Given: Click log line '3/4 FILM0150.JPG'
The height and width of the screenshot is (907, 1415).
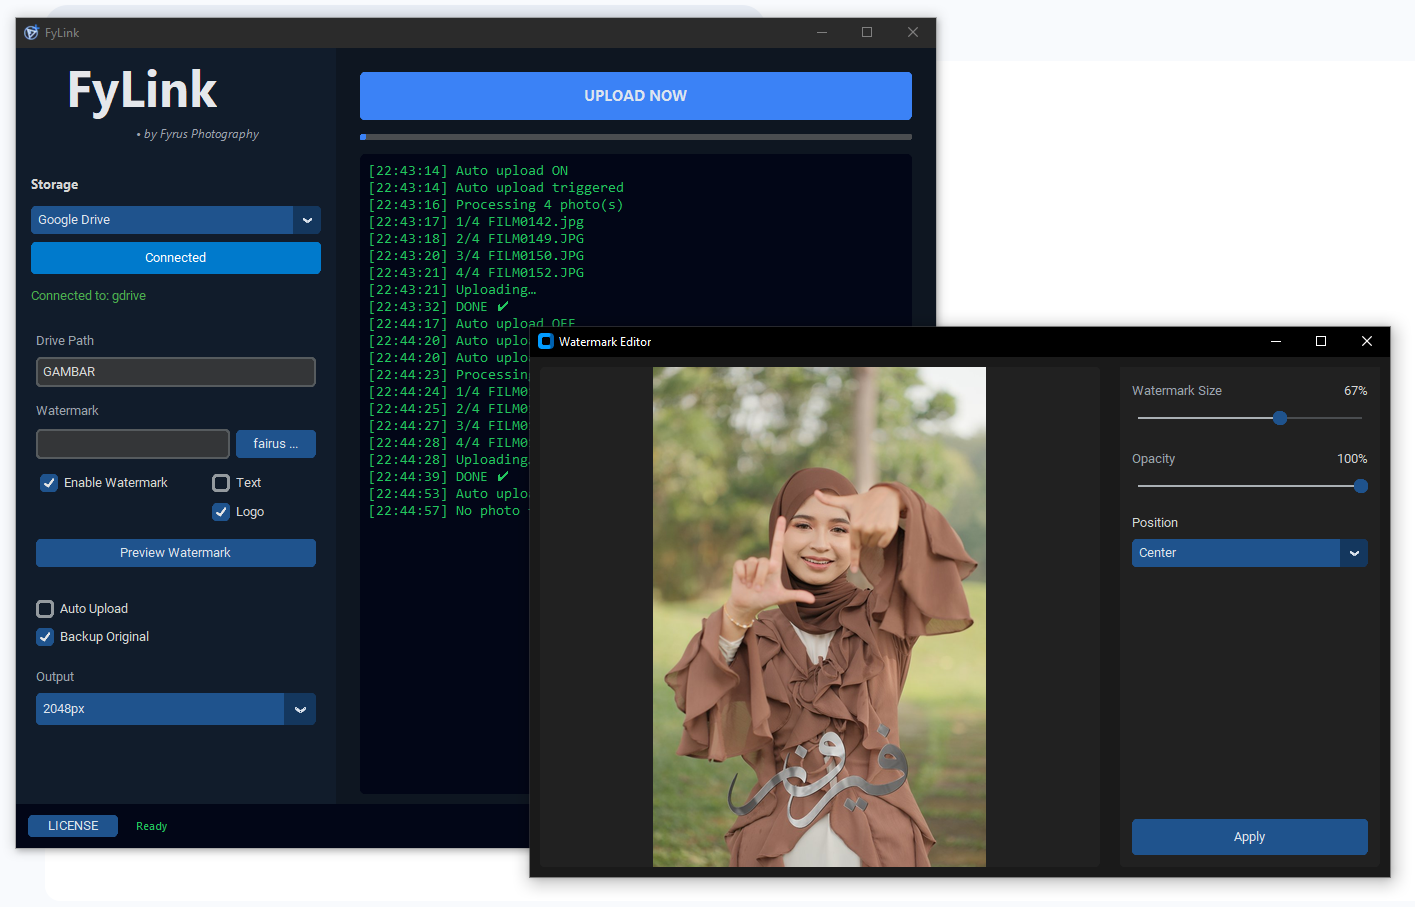Looking at the screenshot, I should pos(476,256).
